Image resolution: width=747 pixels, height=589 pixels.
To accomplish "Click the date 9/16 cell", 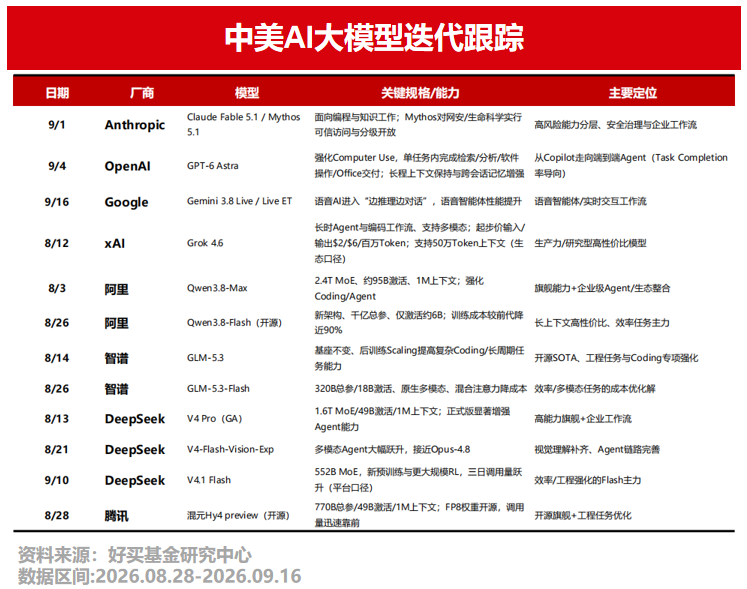I will (57, 202).
